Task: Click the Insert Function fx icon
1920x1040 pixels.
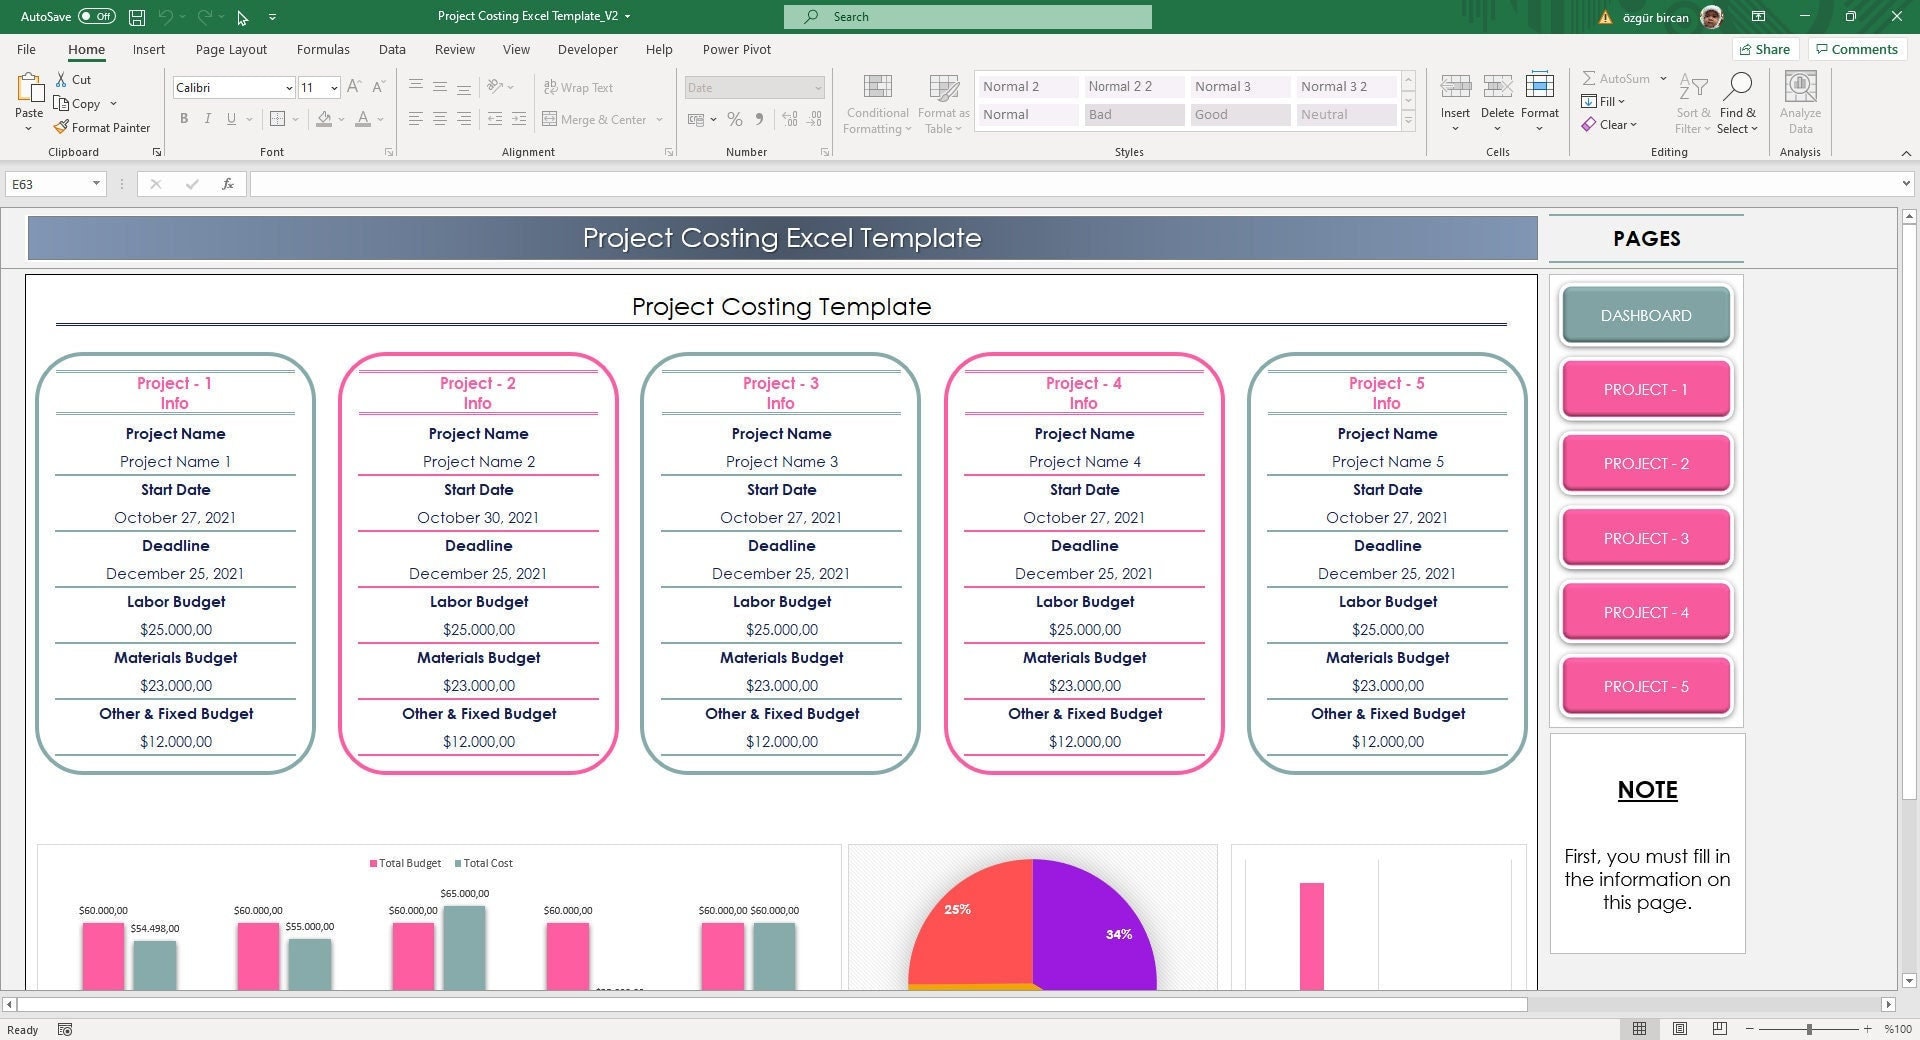Action: point(228,184)
